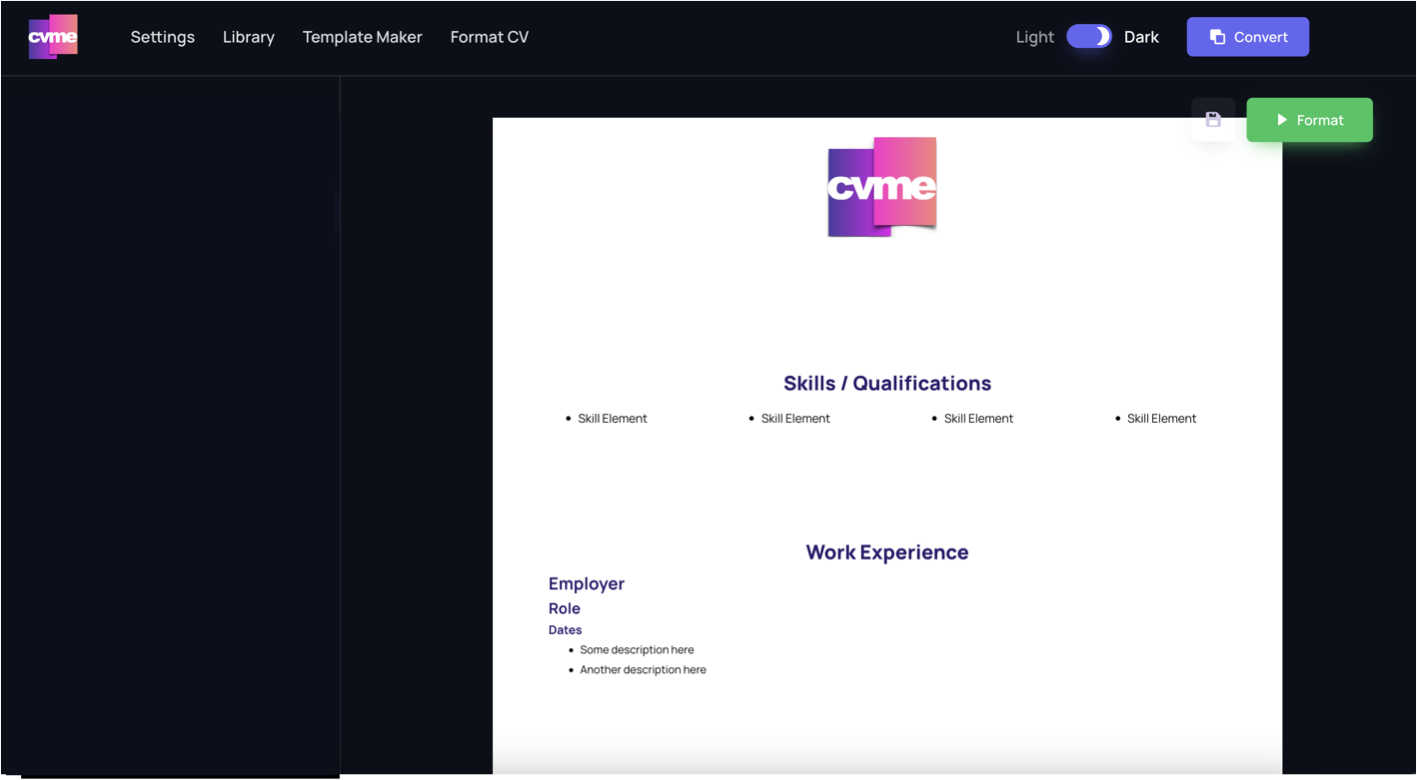Open the Settings menu item

[162, 36]
